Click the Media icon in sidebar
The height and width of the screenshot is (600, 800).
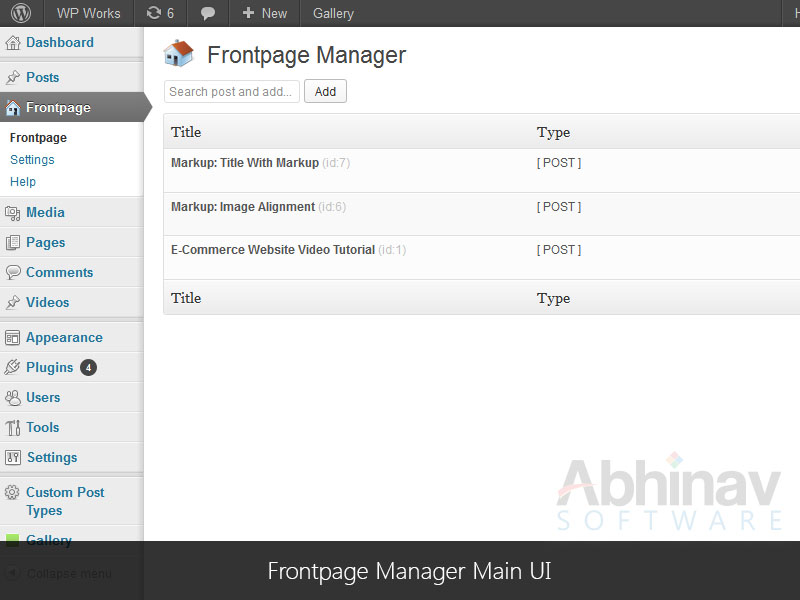[x=13, y=213]
